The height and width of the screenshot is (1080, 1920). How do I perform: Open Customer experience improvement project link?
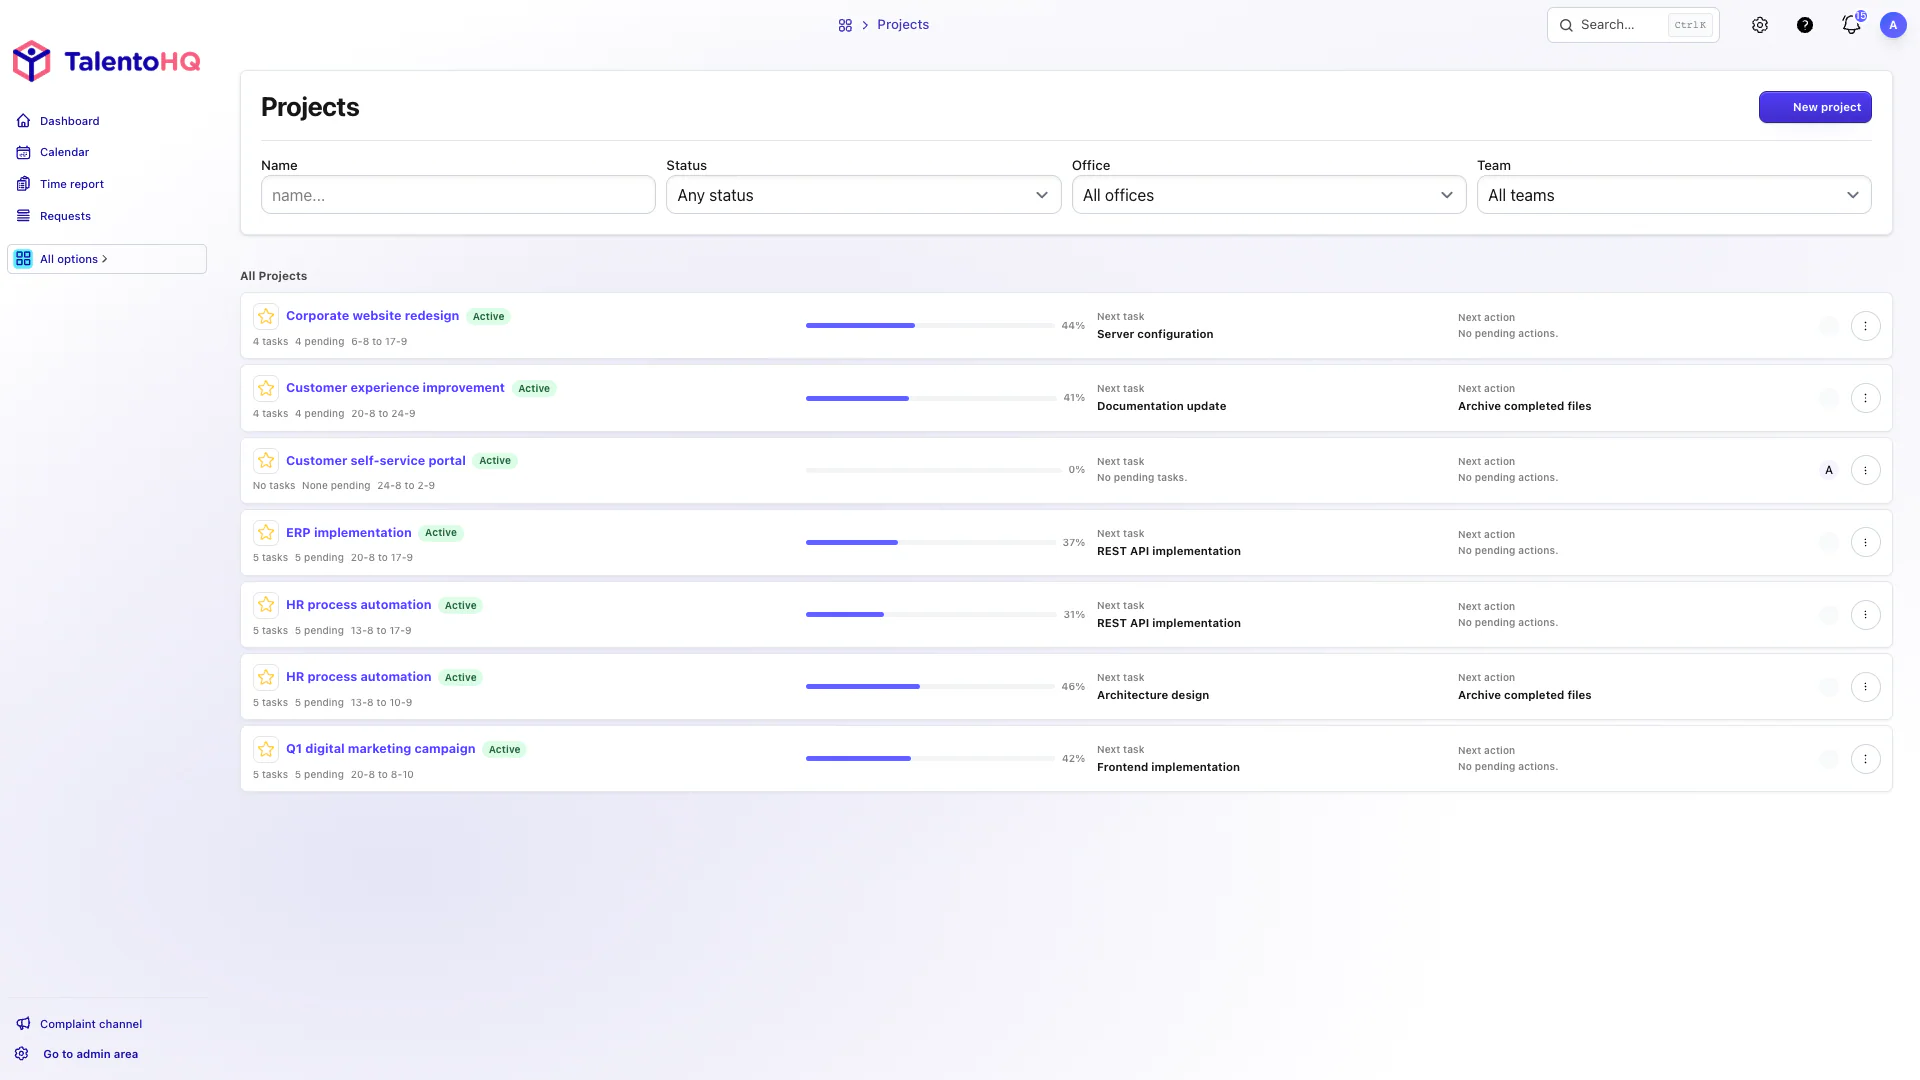[x=395, y=388]
